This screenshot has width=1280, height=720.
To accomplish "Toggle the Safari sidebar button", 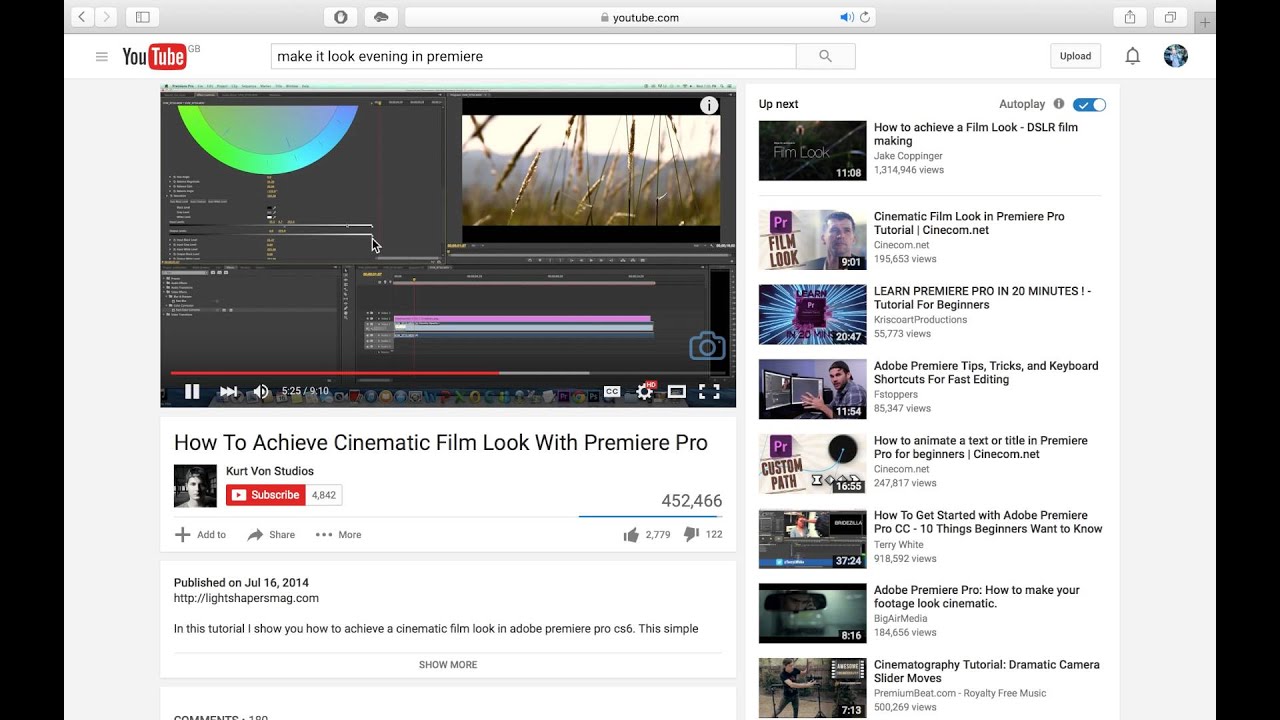I will (142, 17).
